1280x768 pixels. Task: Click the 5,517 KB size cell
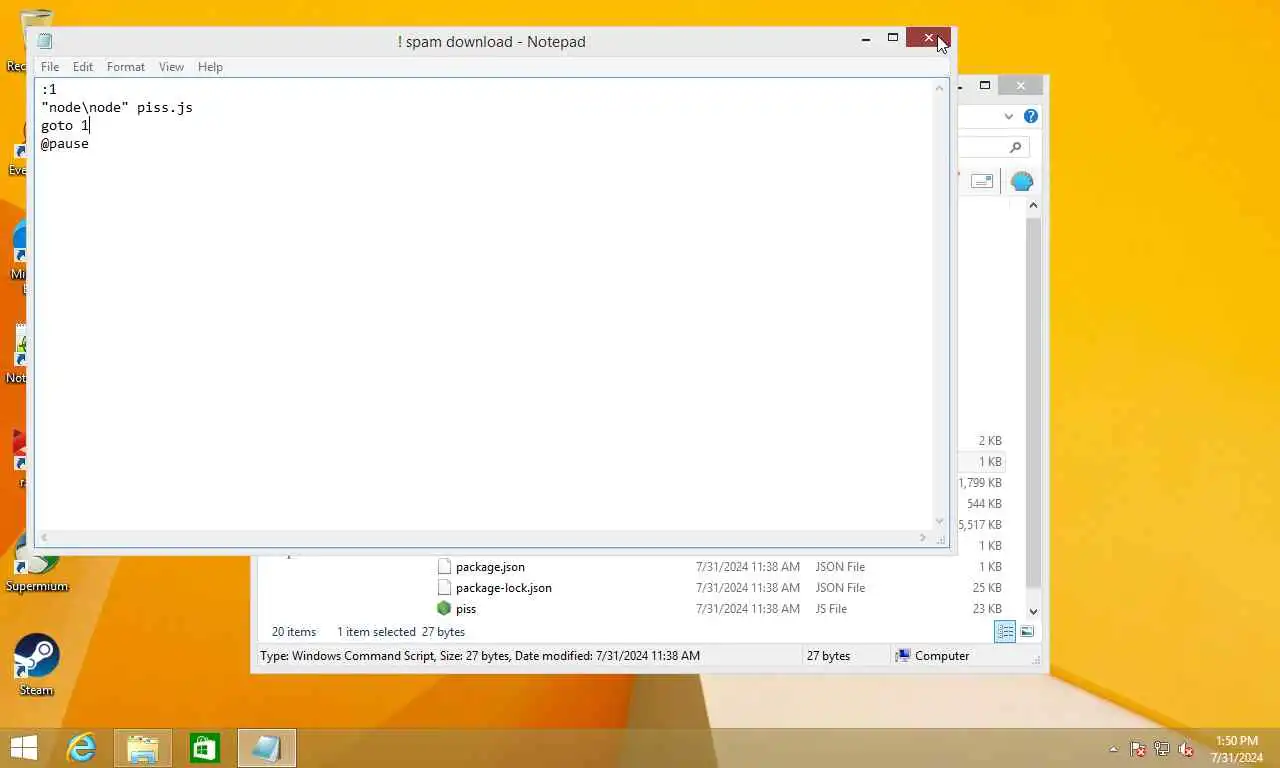point(980,525)
